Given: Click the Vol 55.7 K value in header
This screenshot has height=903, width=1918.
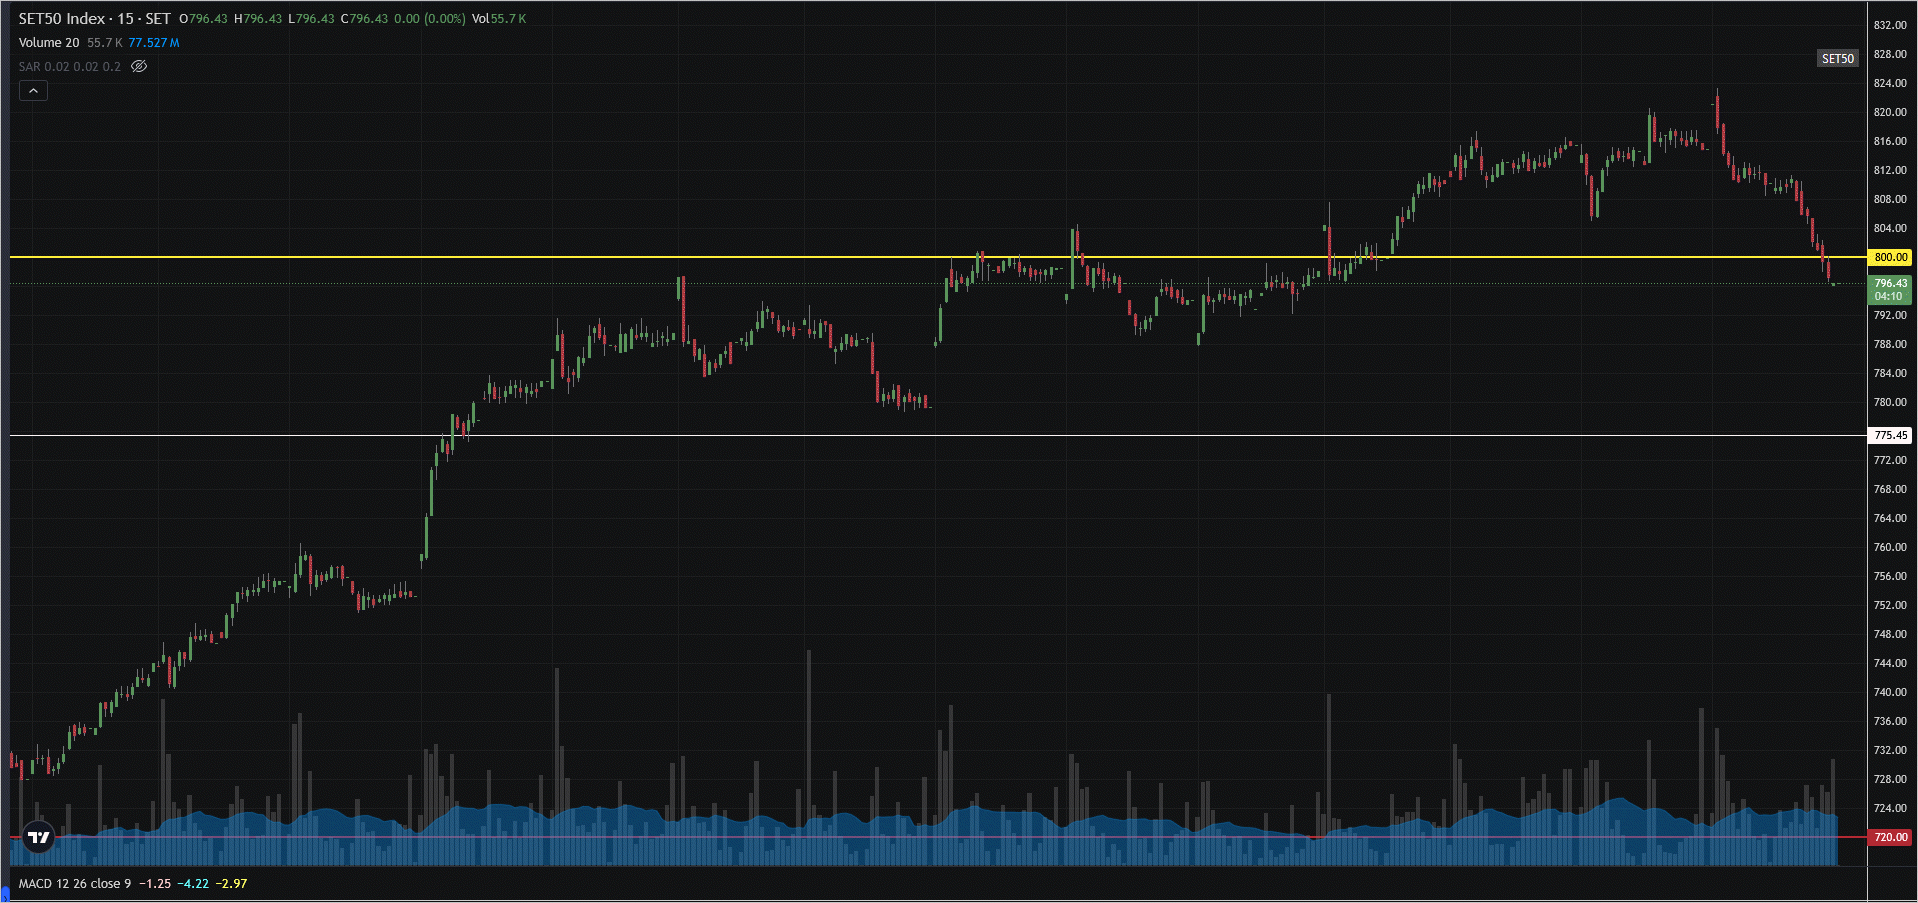Looking at the screenshot, I should [499, 19].
